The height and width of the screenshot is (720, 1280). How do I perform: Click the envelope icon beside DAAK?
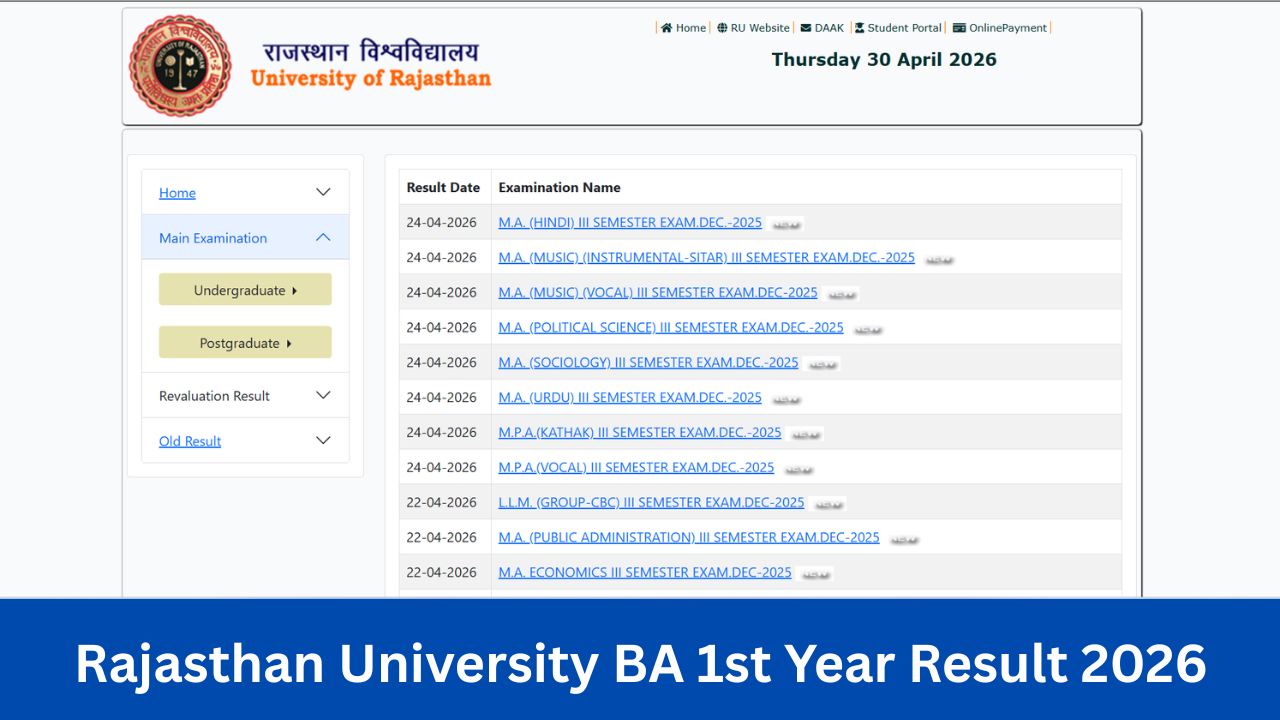click(805, 28)
